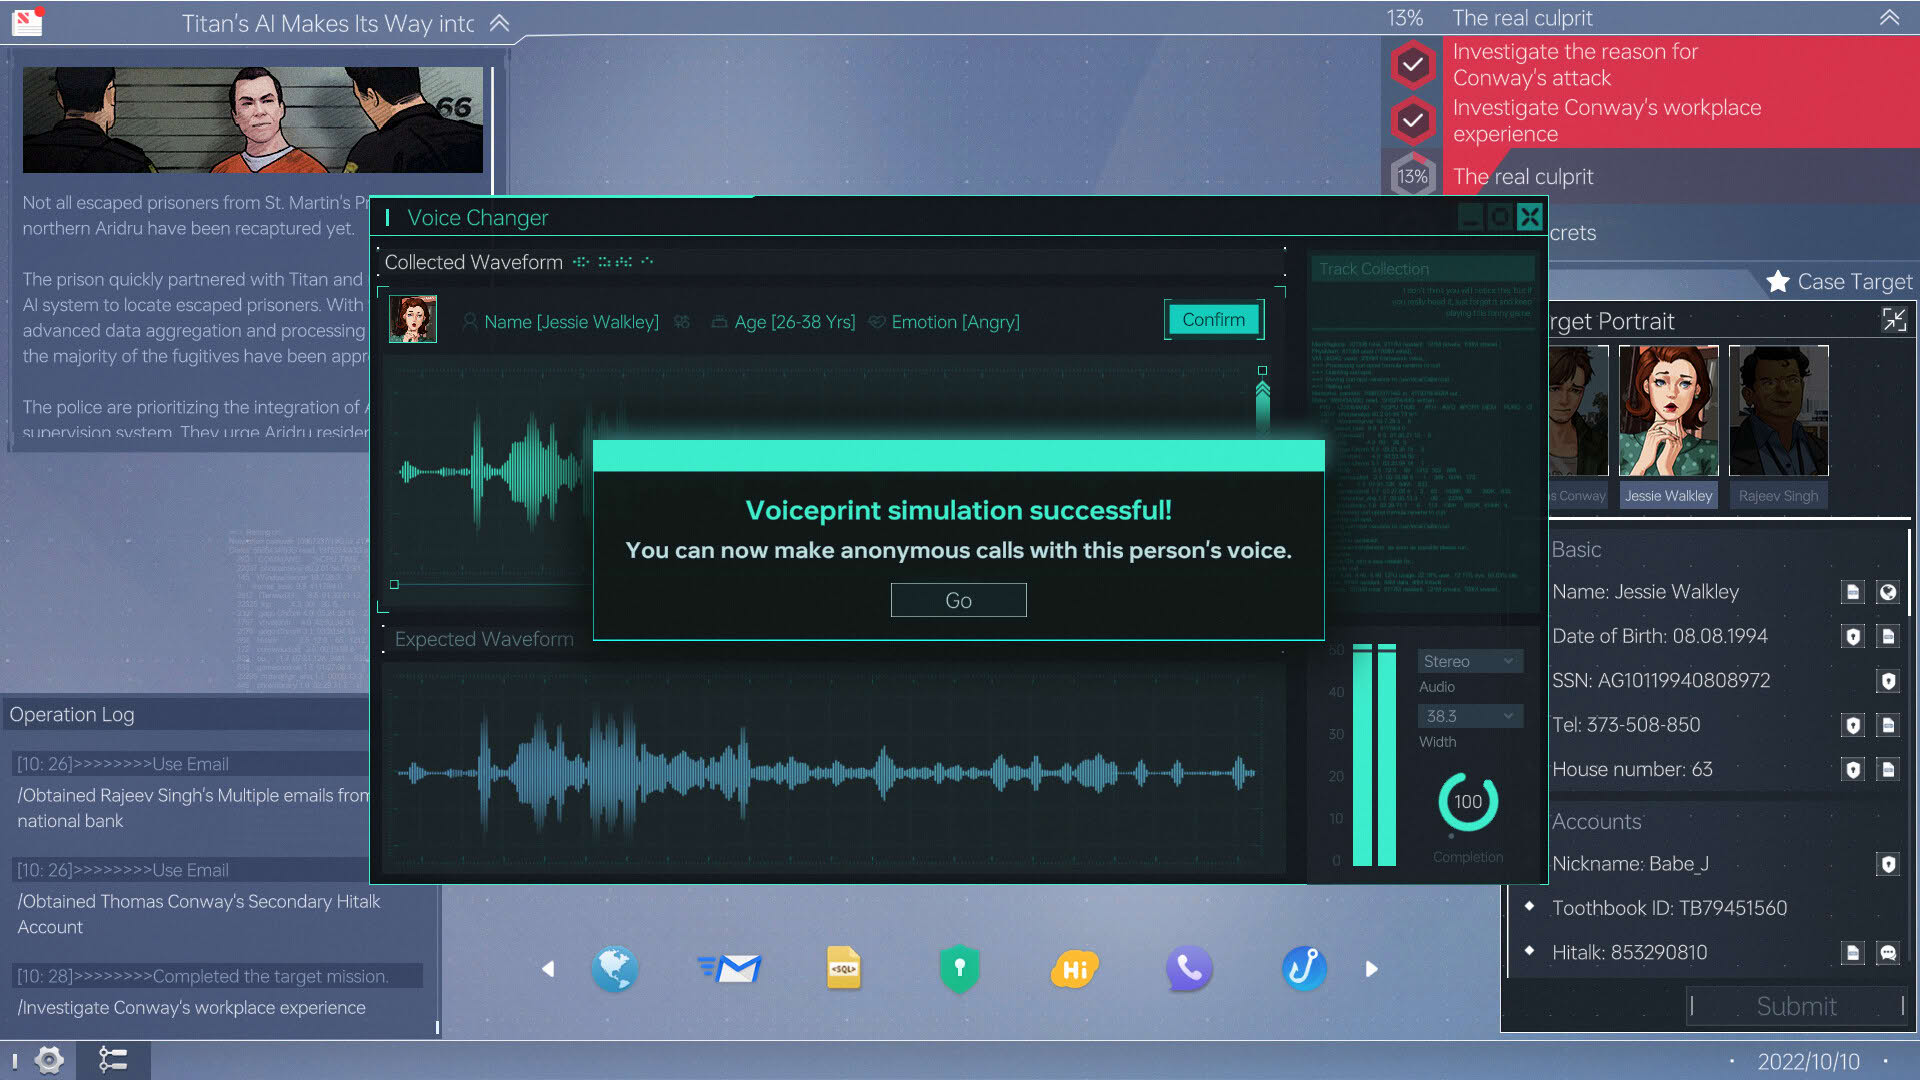This screenshot has height=1080, width=1920.
Task: Click the Submit button in target panel
Action: point(1797,1006)
